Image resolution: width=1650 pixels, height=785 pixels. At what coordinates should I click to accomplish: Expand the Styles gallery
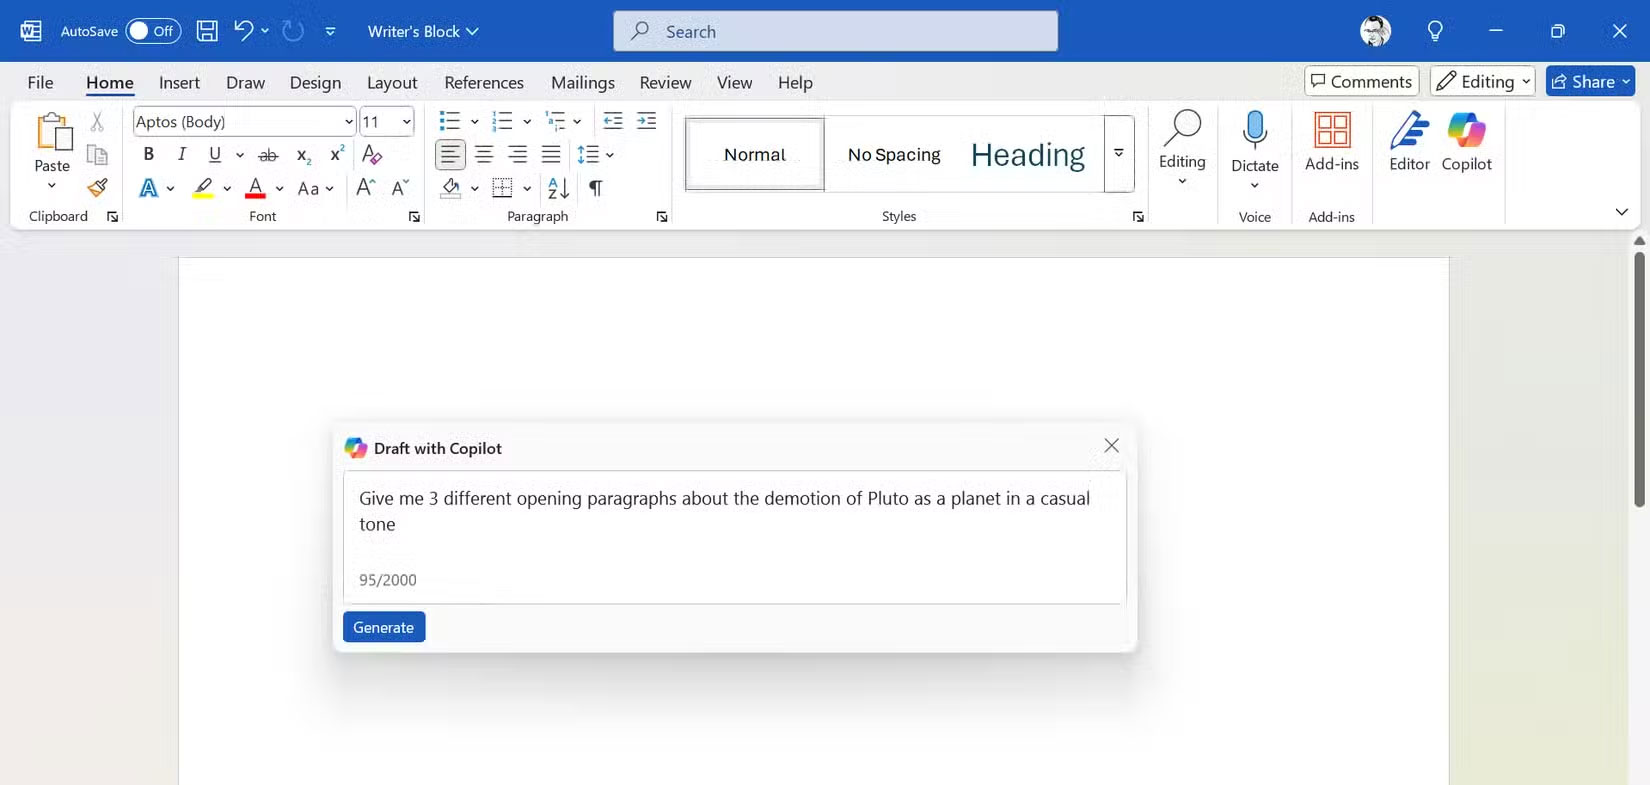click(1119, 154)
